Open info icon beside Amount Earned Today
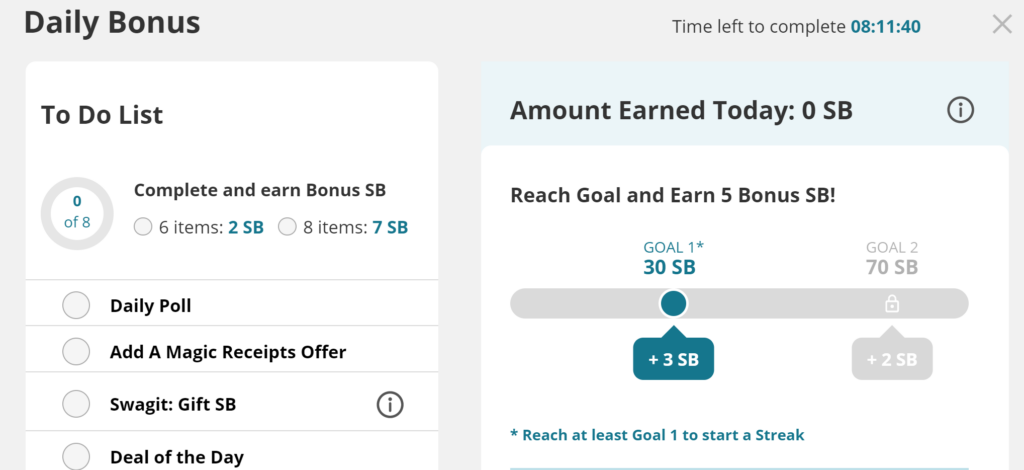 tap(960, 110)
